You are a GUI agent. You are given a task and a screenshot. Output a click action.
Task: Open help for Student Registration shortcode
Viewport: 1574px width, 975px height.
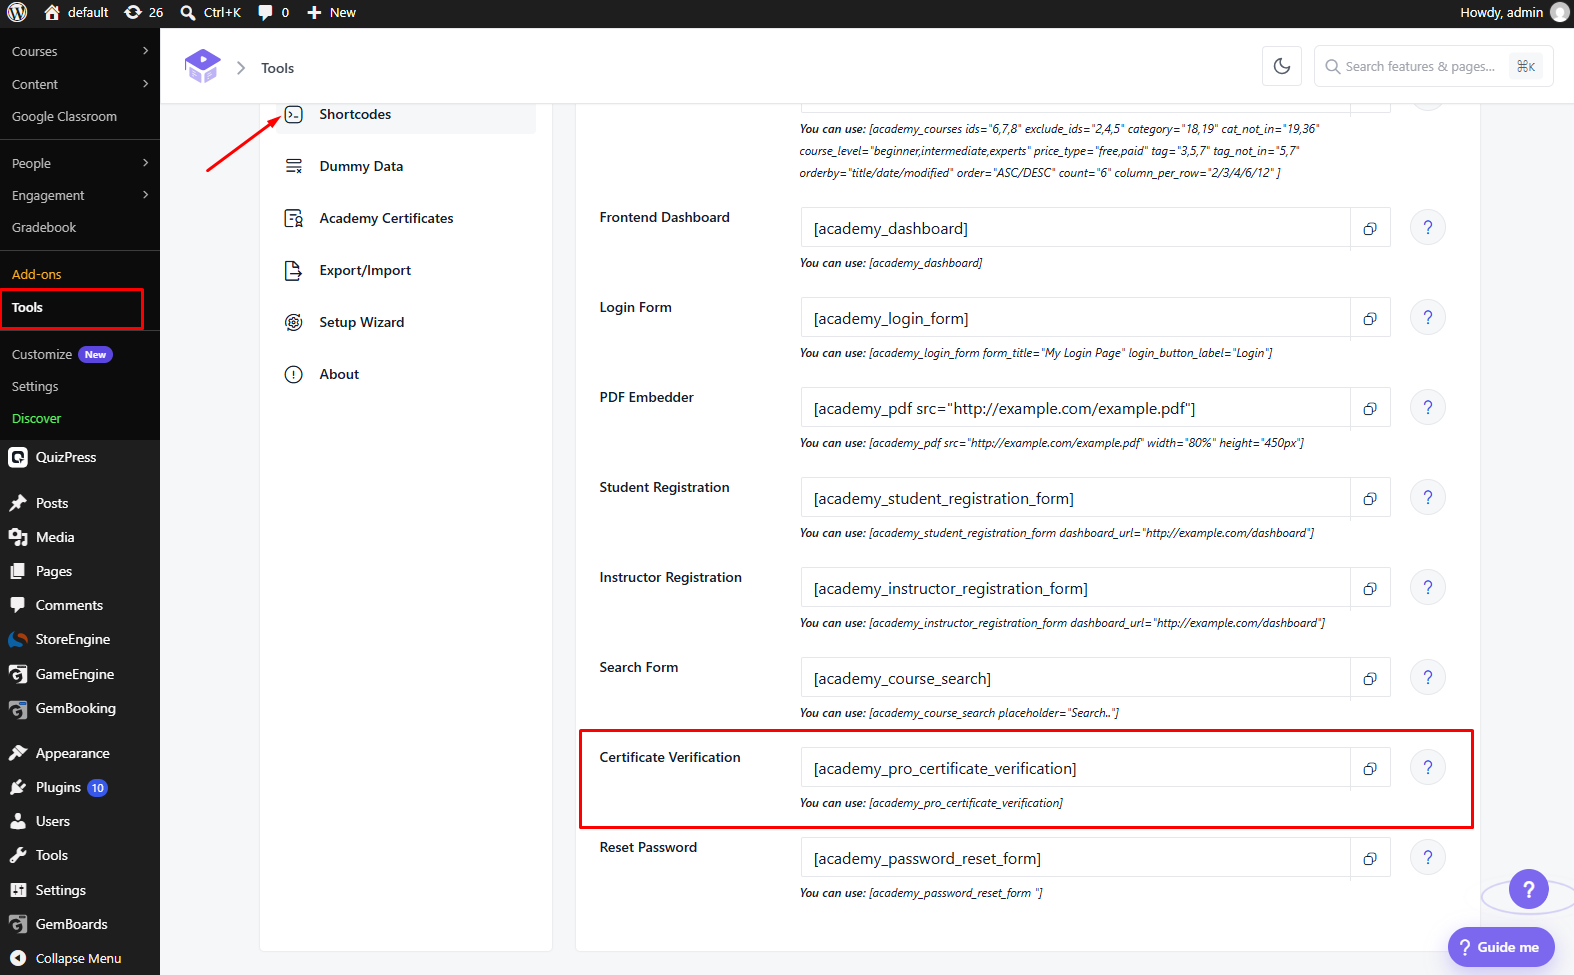pos(1428,498)
